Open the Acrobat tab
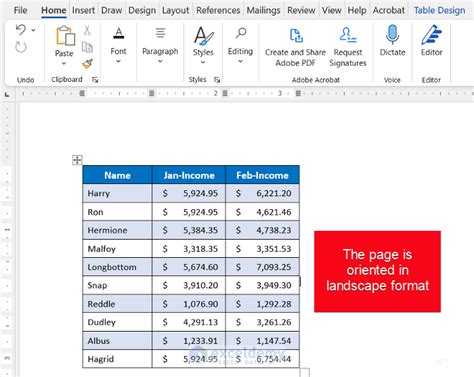 [x=389, y=10]
